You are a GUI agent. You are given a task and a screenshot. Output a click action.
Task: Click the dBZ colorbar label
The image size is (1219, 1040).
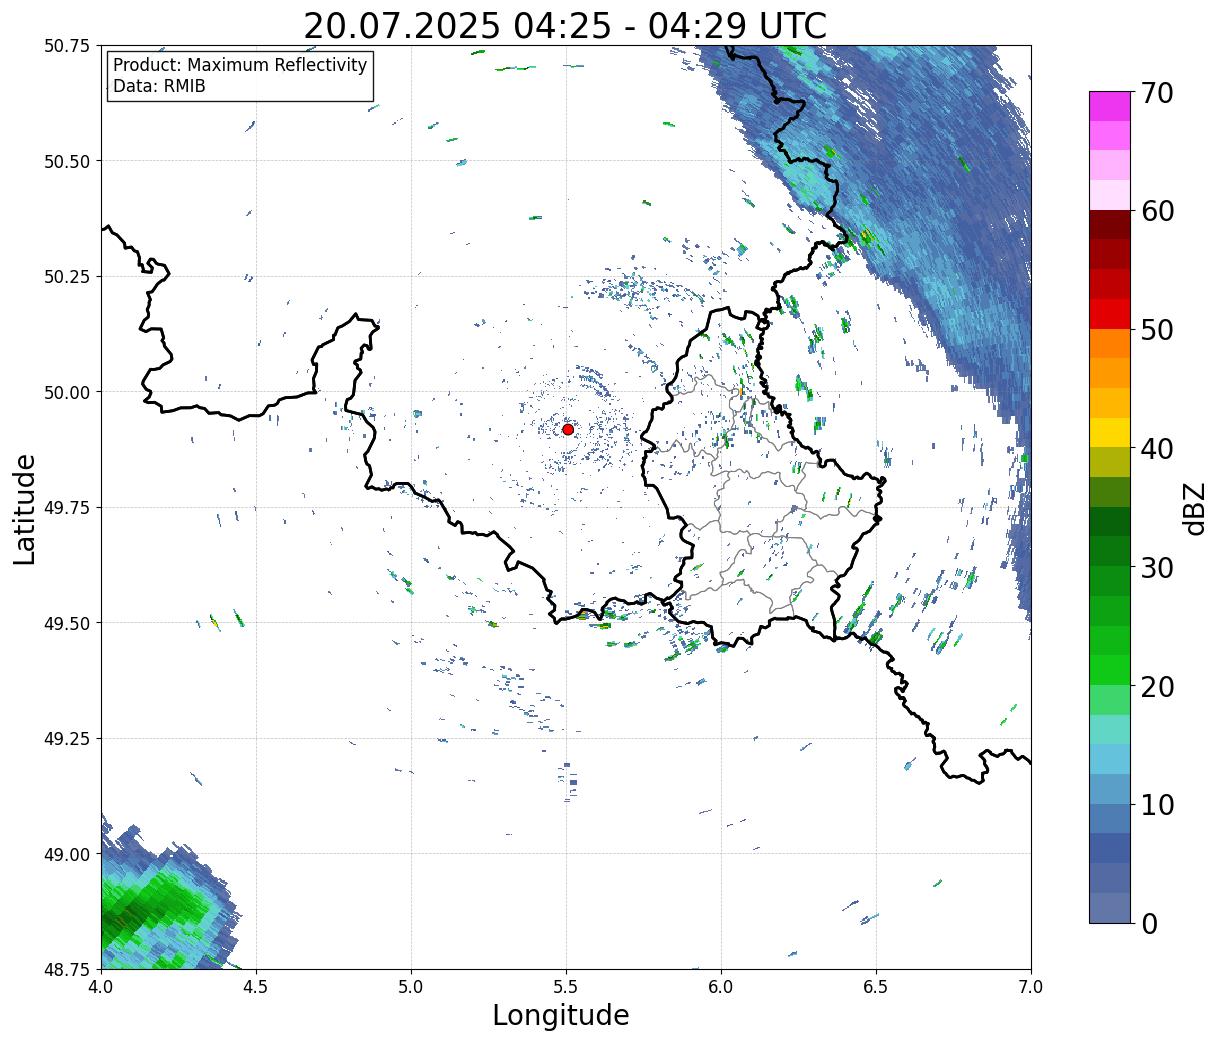click(1194, 508)
